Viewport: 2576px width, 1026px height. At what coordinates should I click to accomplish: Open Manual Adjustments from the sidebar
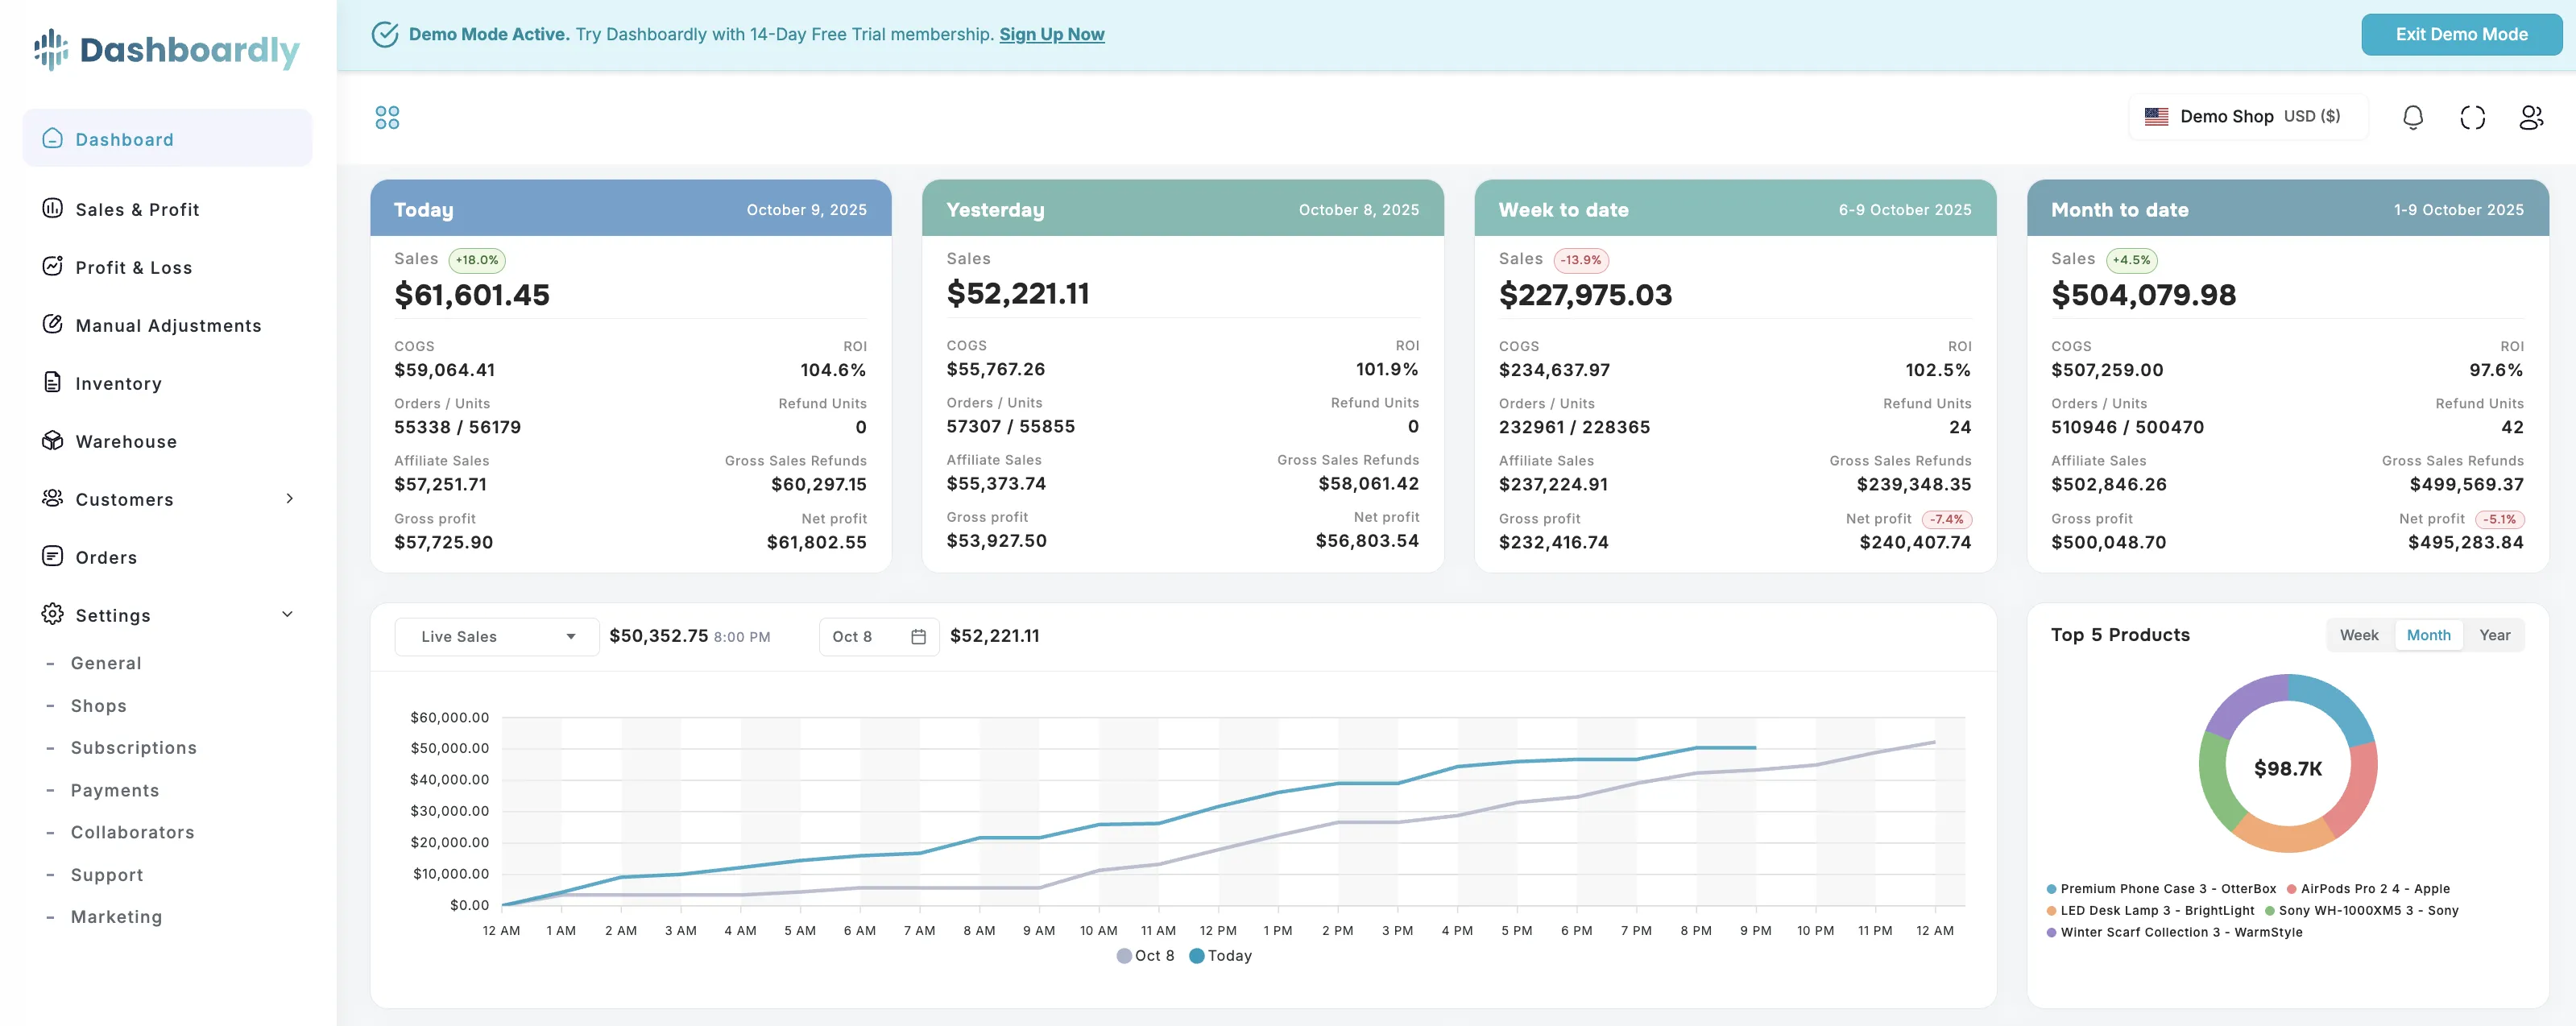coord(168,325)
